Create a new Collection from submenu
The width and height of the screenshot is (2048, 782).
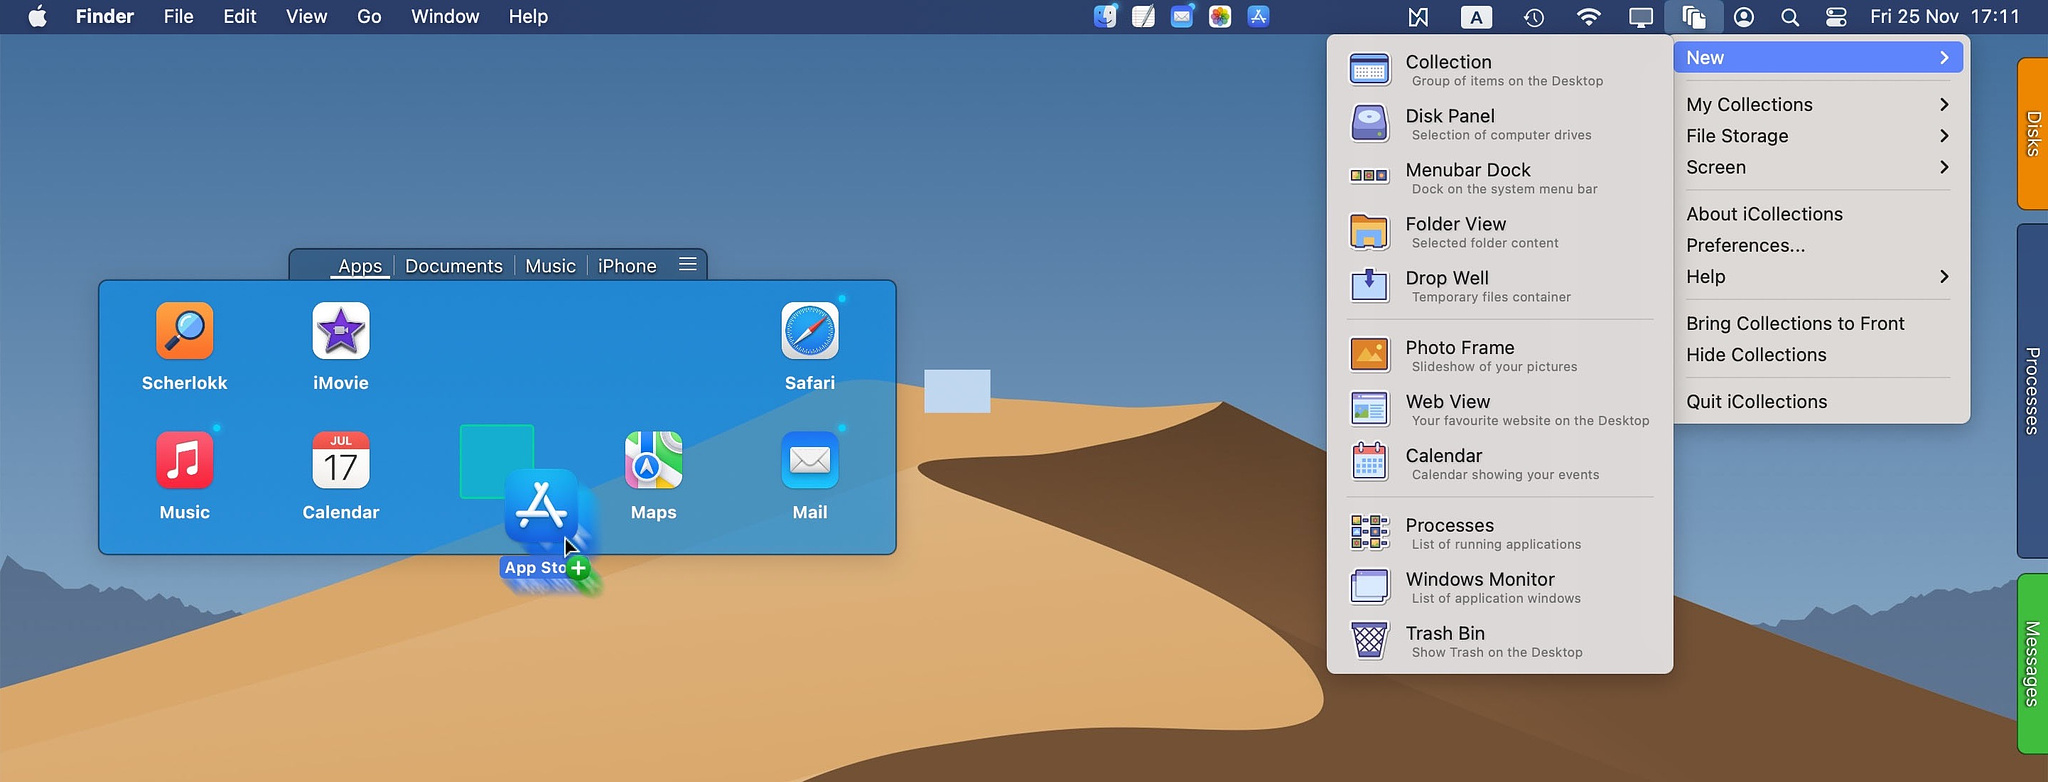pos(1500,70)
